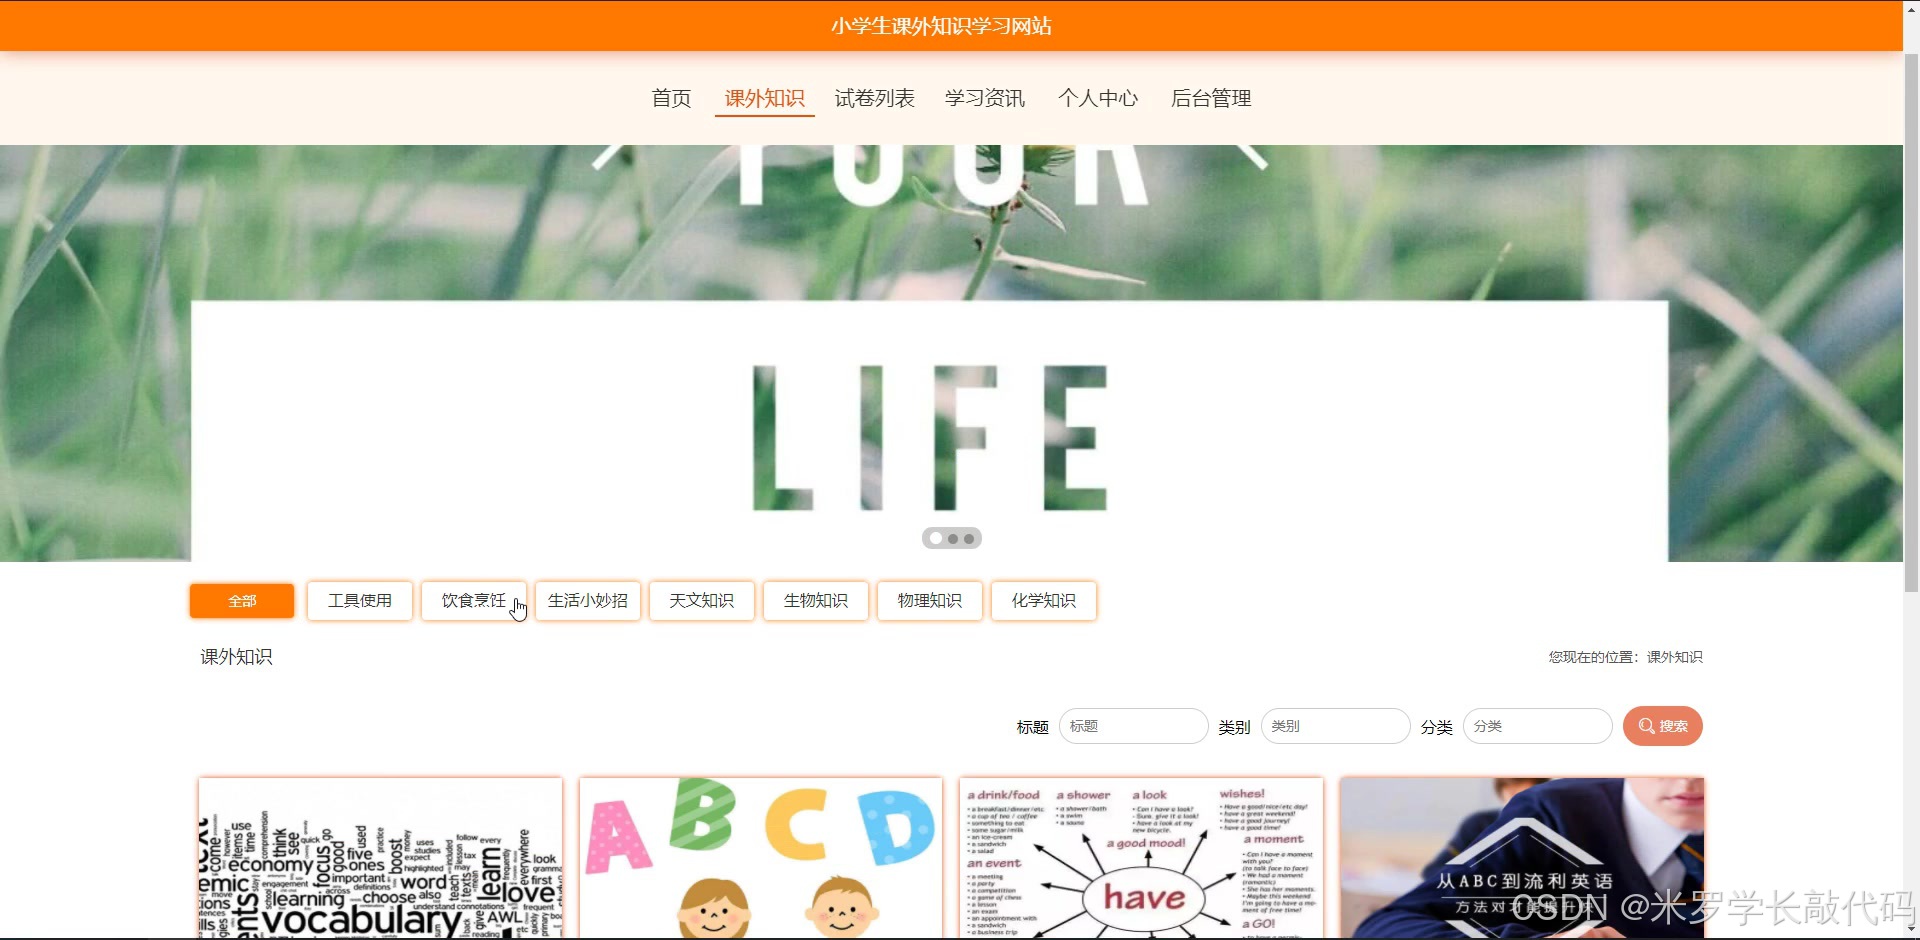Click into the 分类 search field
This screenshot has width=1920, height=940.
pos(1536,726)
